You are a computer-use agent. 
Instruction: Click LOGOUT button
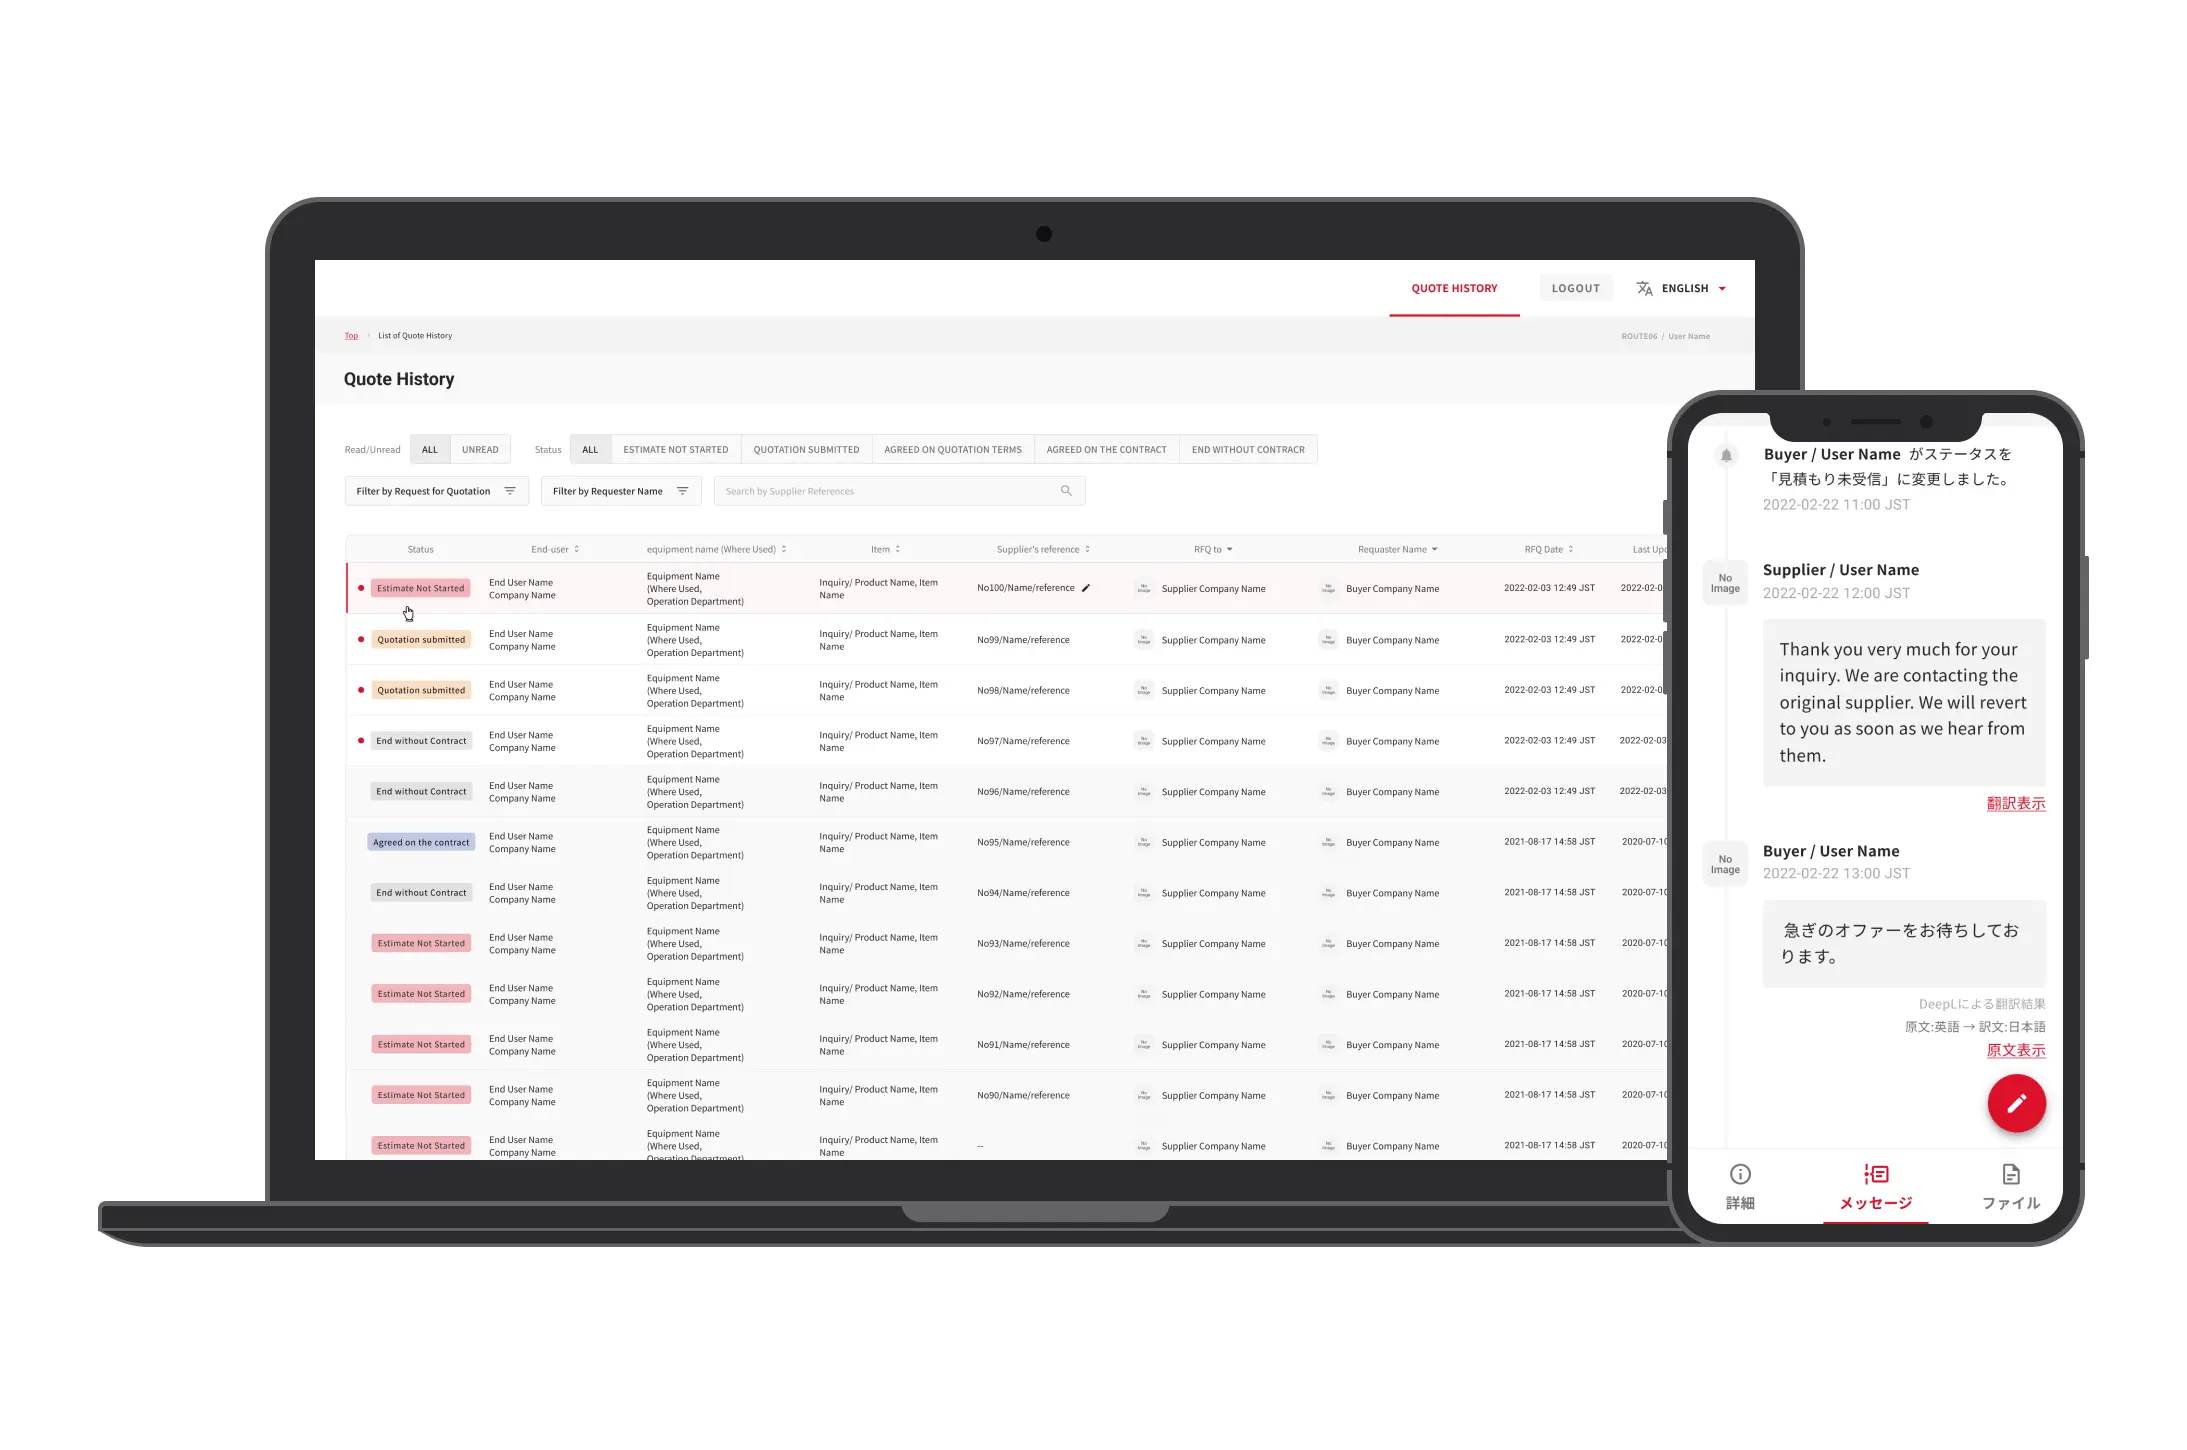coord(1576,288)
